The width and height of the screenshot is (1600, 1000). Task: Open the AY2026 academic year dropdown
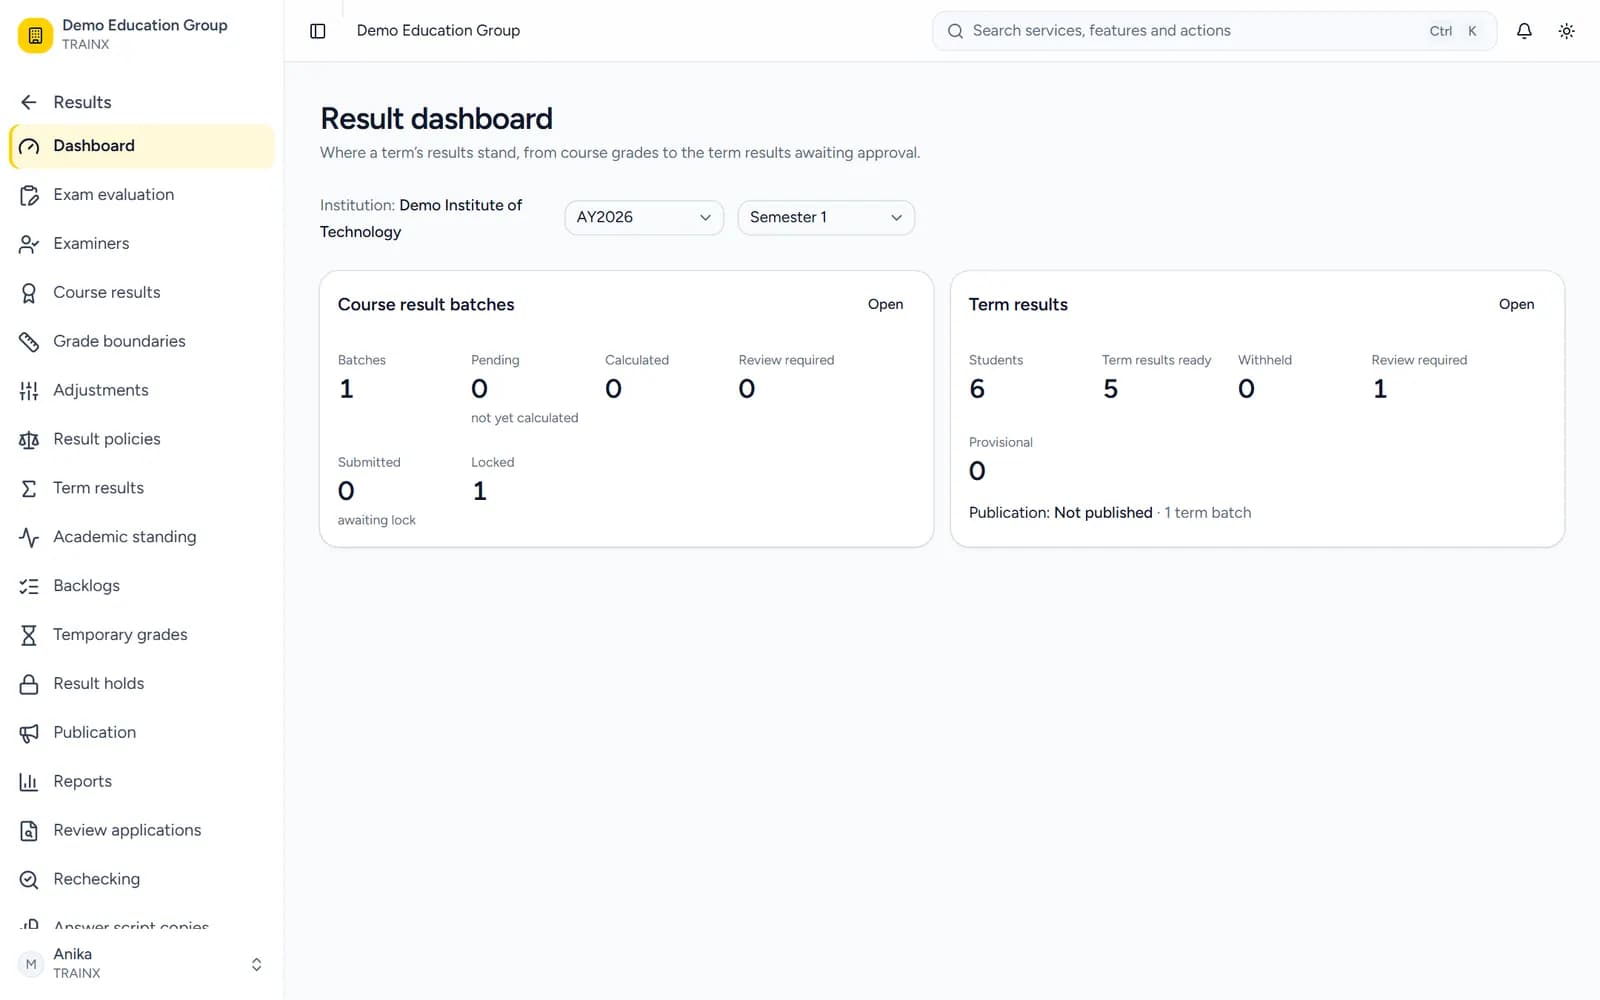click(x=644, y=217)
